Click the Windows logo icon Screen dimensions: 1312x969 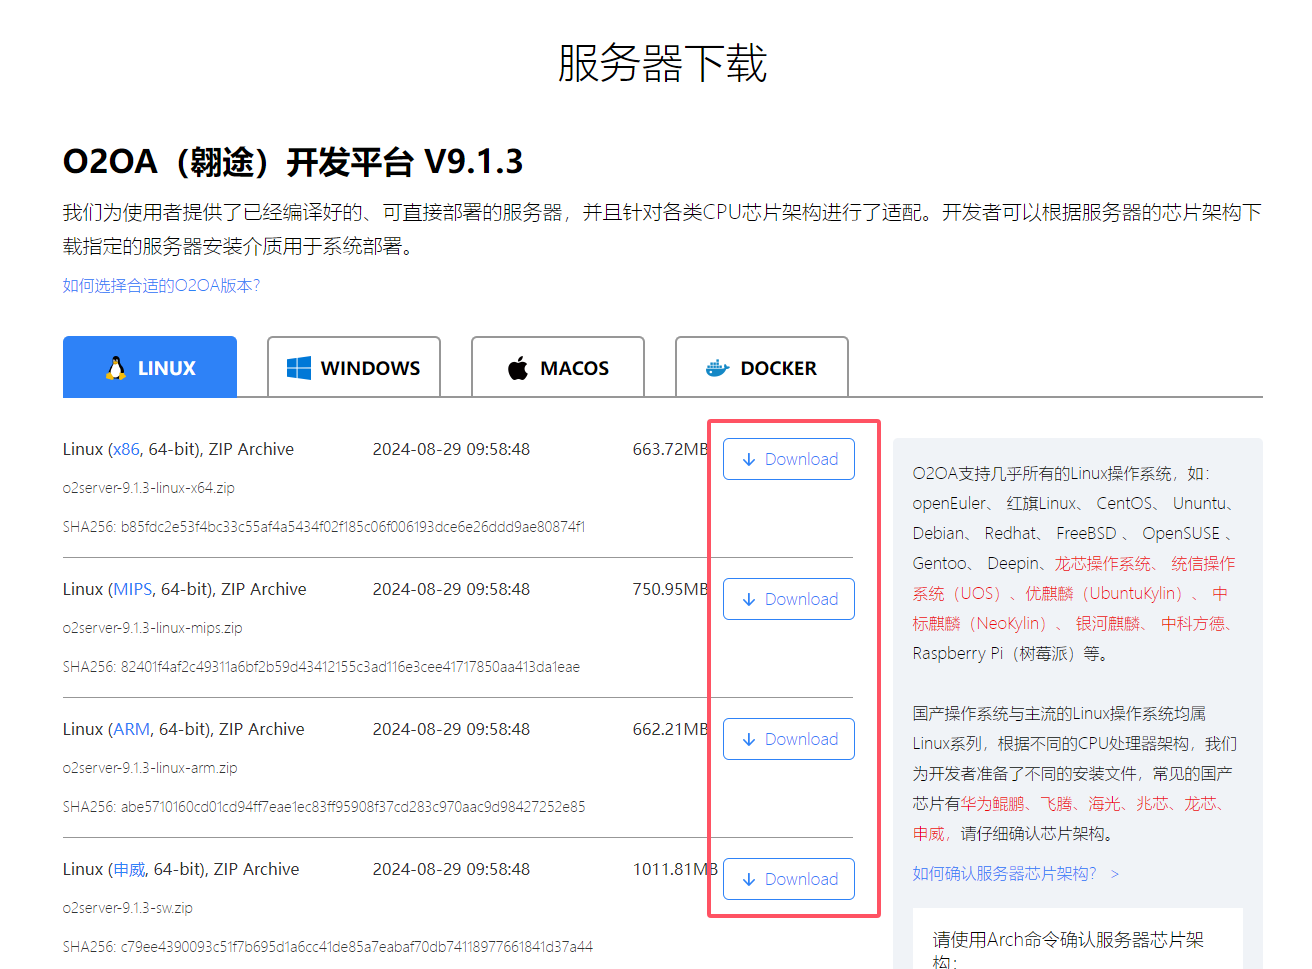[x=298, y=368]
